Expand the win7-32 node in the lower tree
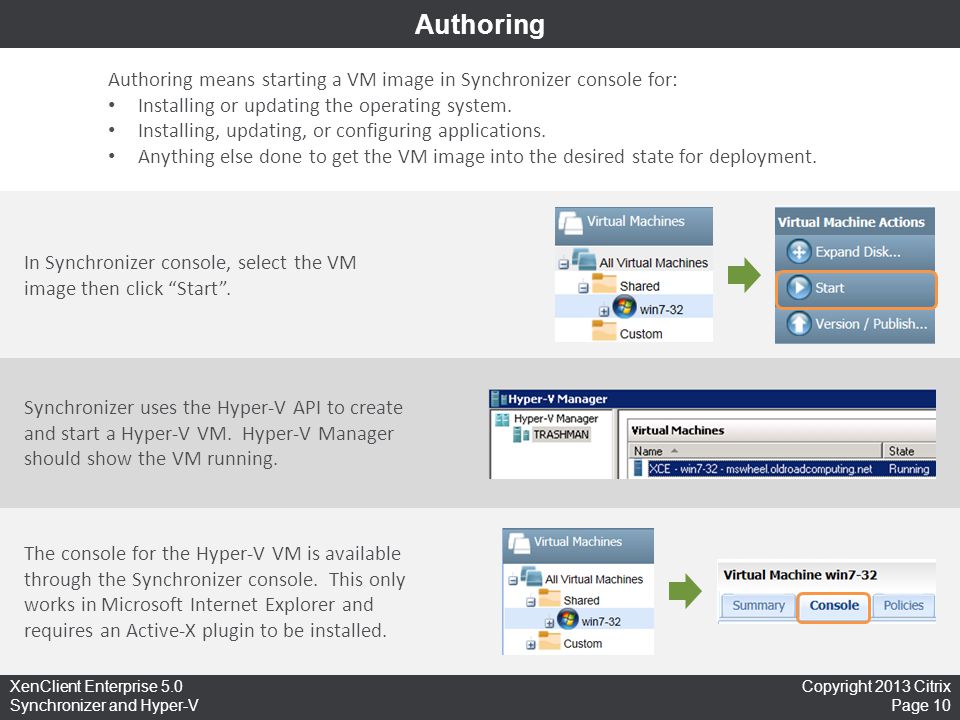Image resolution: width=960 pixels, height=720 pixels. click(549, 624)
